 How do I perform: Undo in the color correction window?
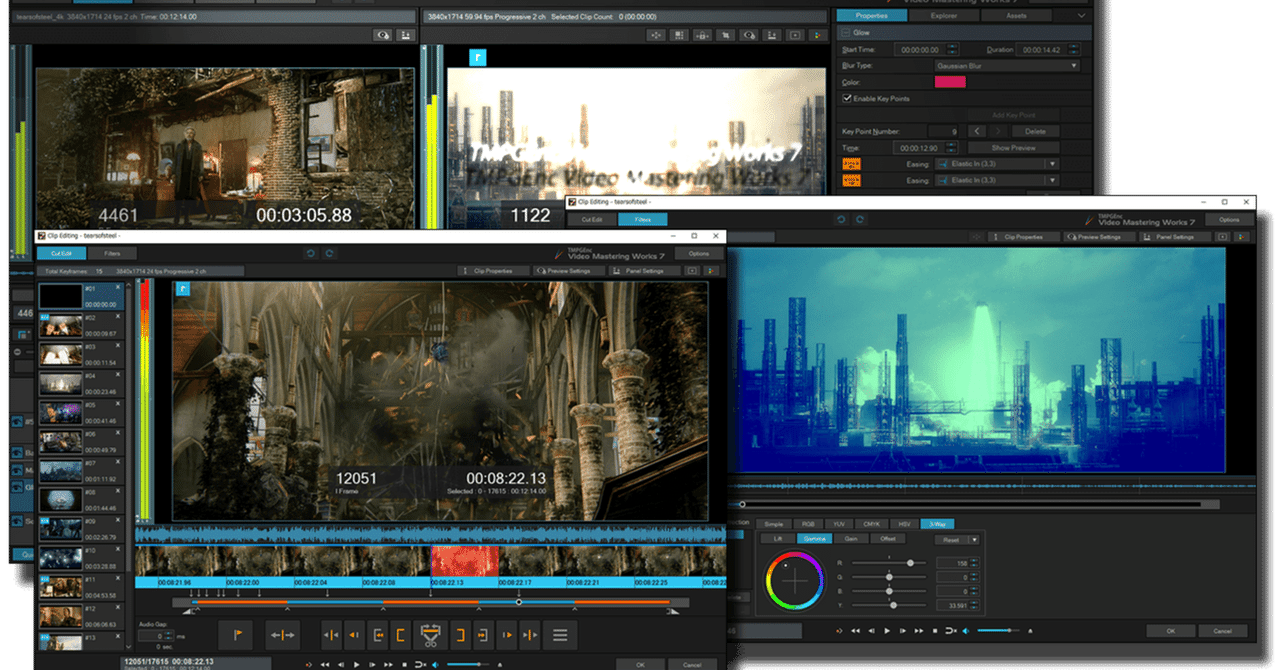pos(841,219)
